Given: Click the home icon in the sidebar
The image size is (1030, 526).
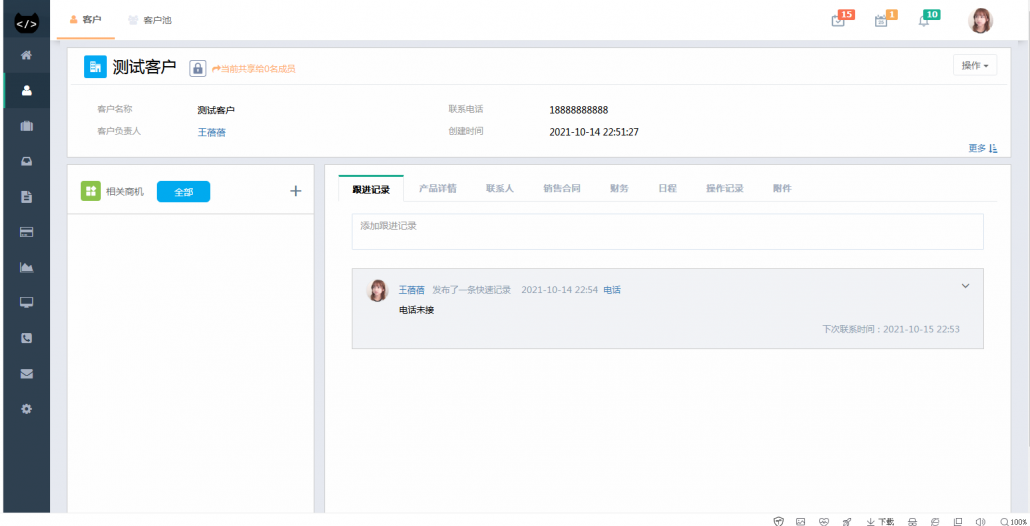Looking at the screenshot, I should [26, 55].
